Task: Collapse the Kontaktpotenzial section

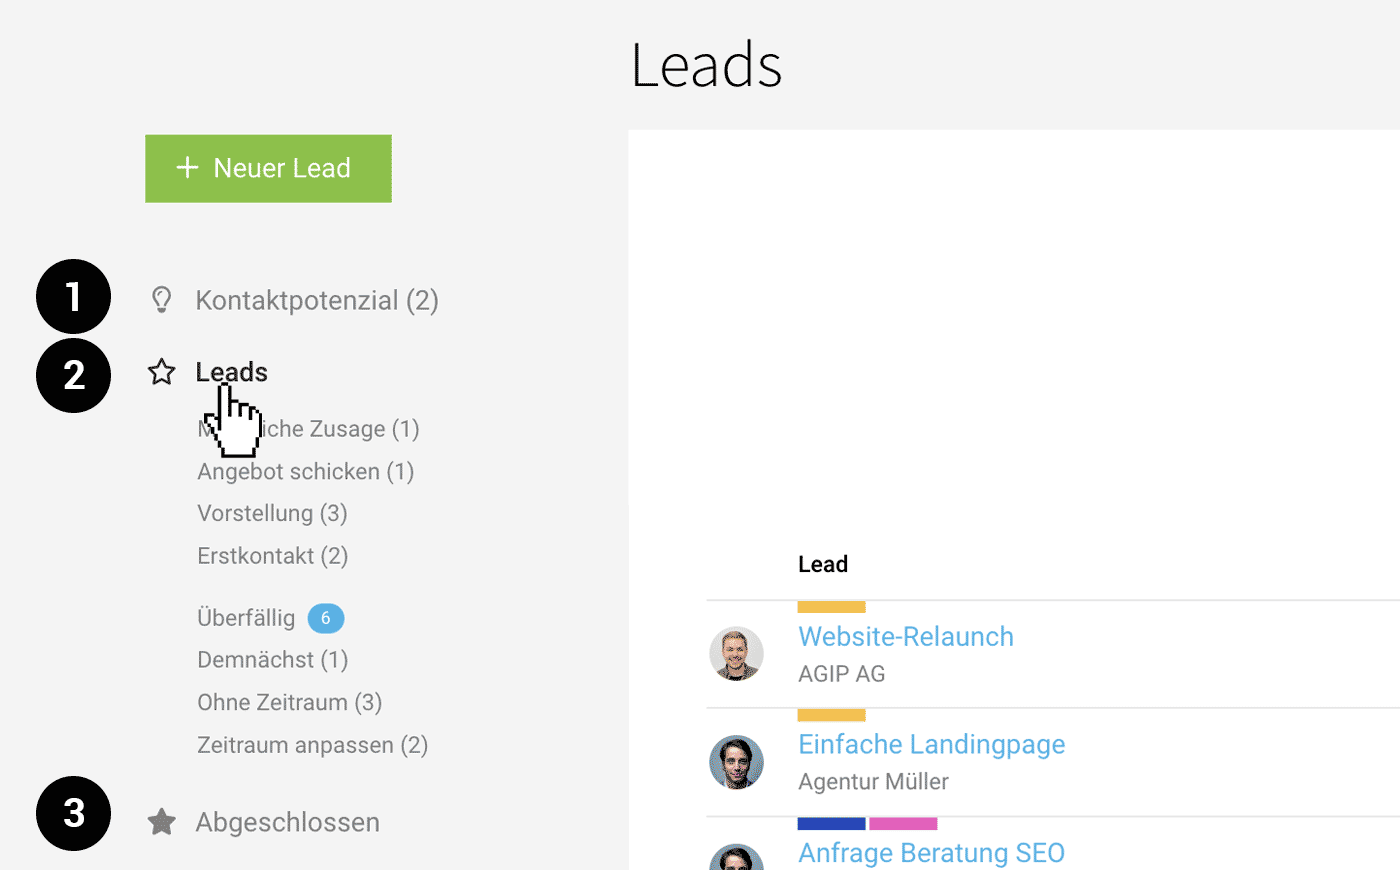Action: 316,300
